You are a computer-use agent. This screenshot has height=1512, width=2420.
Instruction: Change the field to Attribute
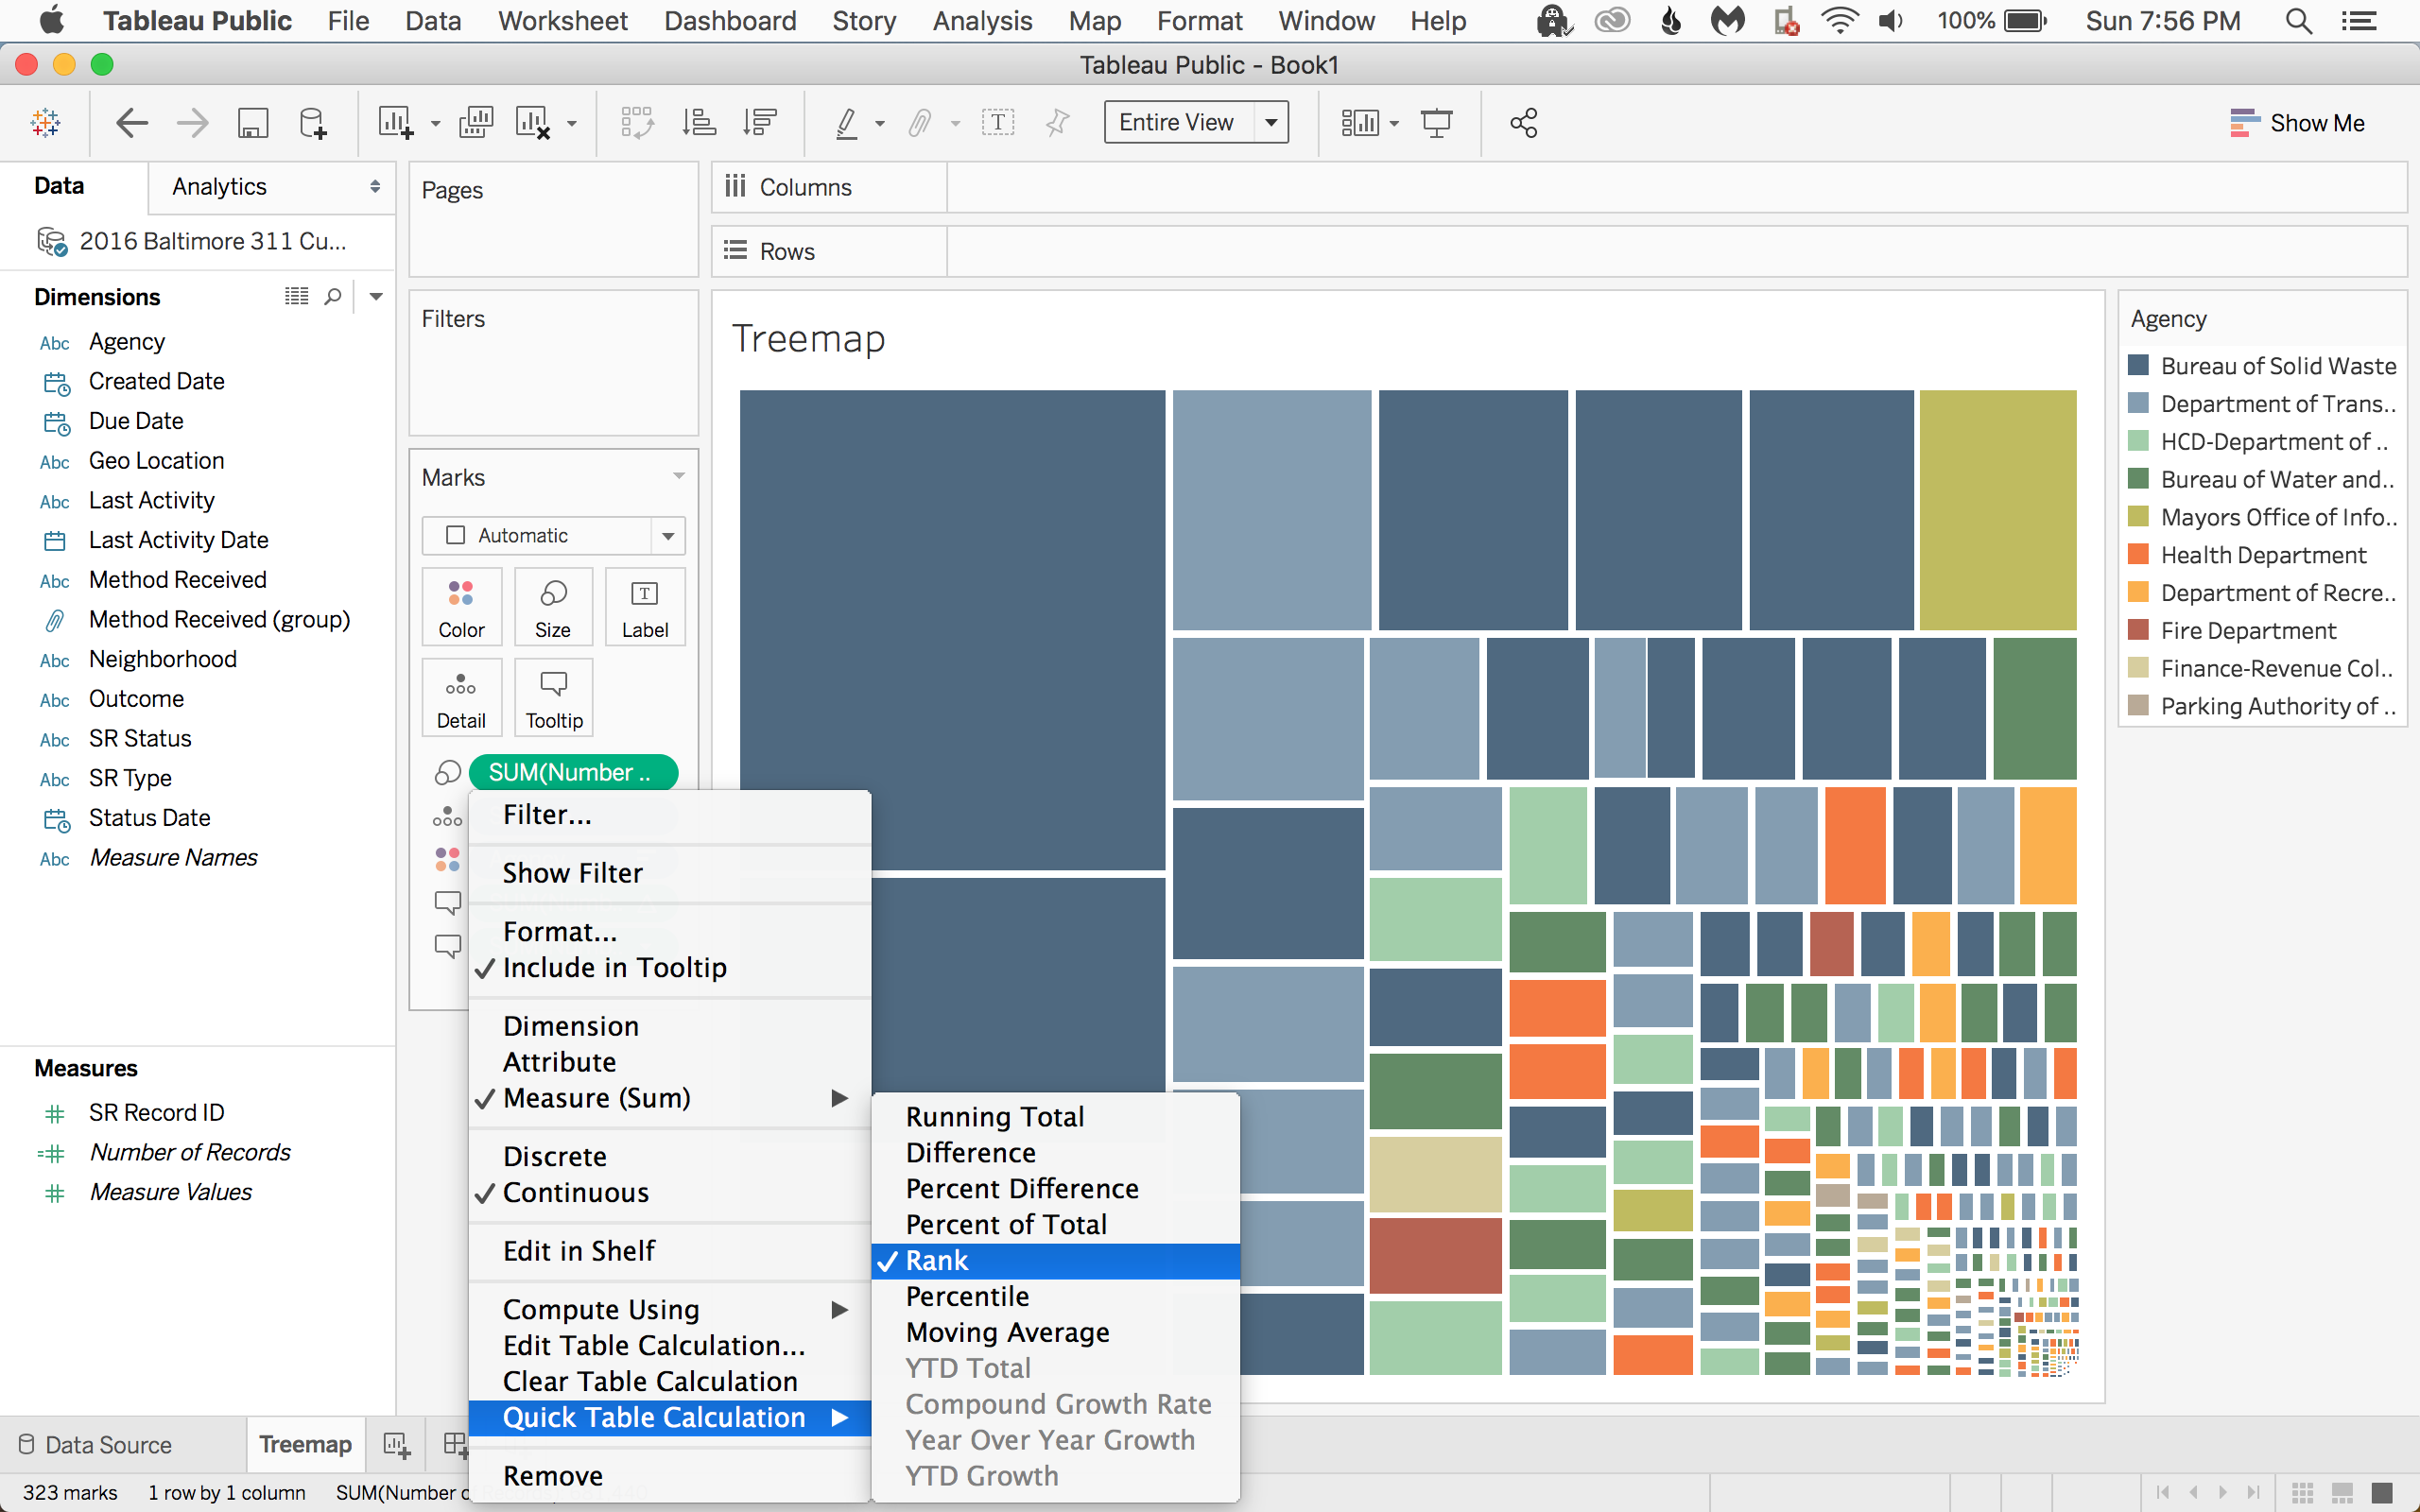click(669, 1062)
